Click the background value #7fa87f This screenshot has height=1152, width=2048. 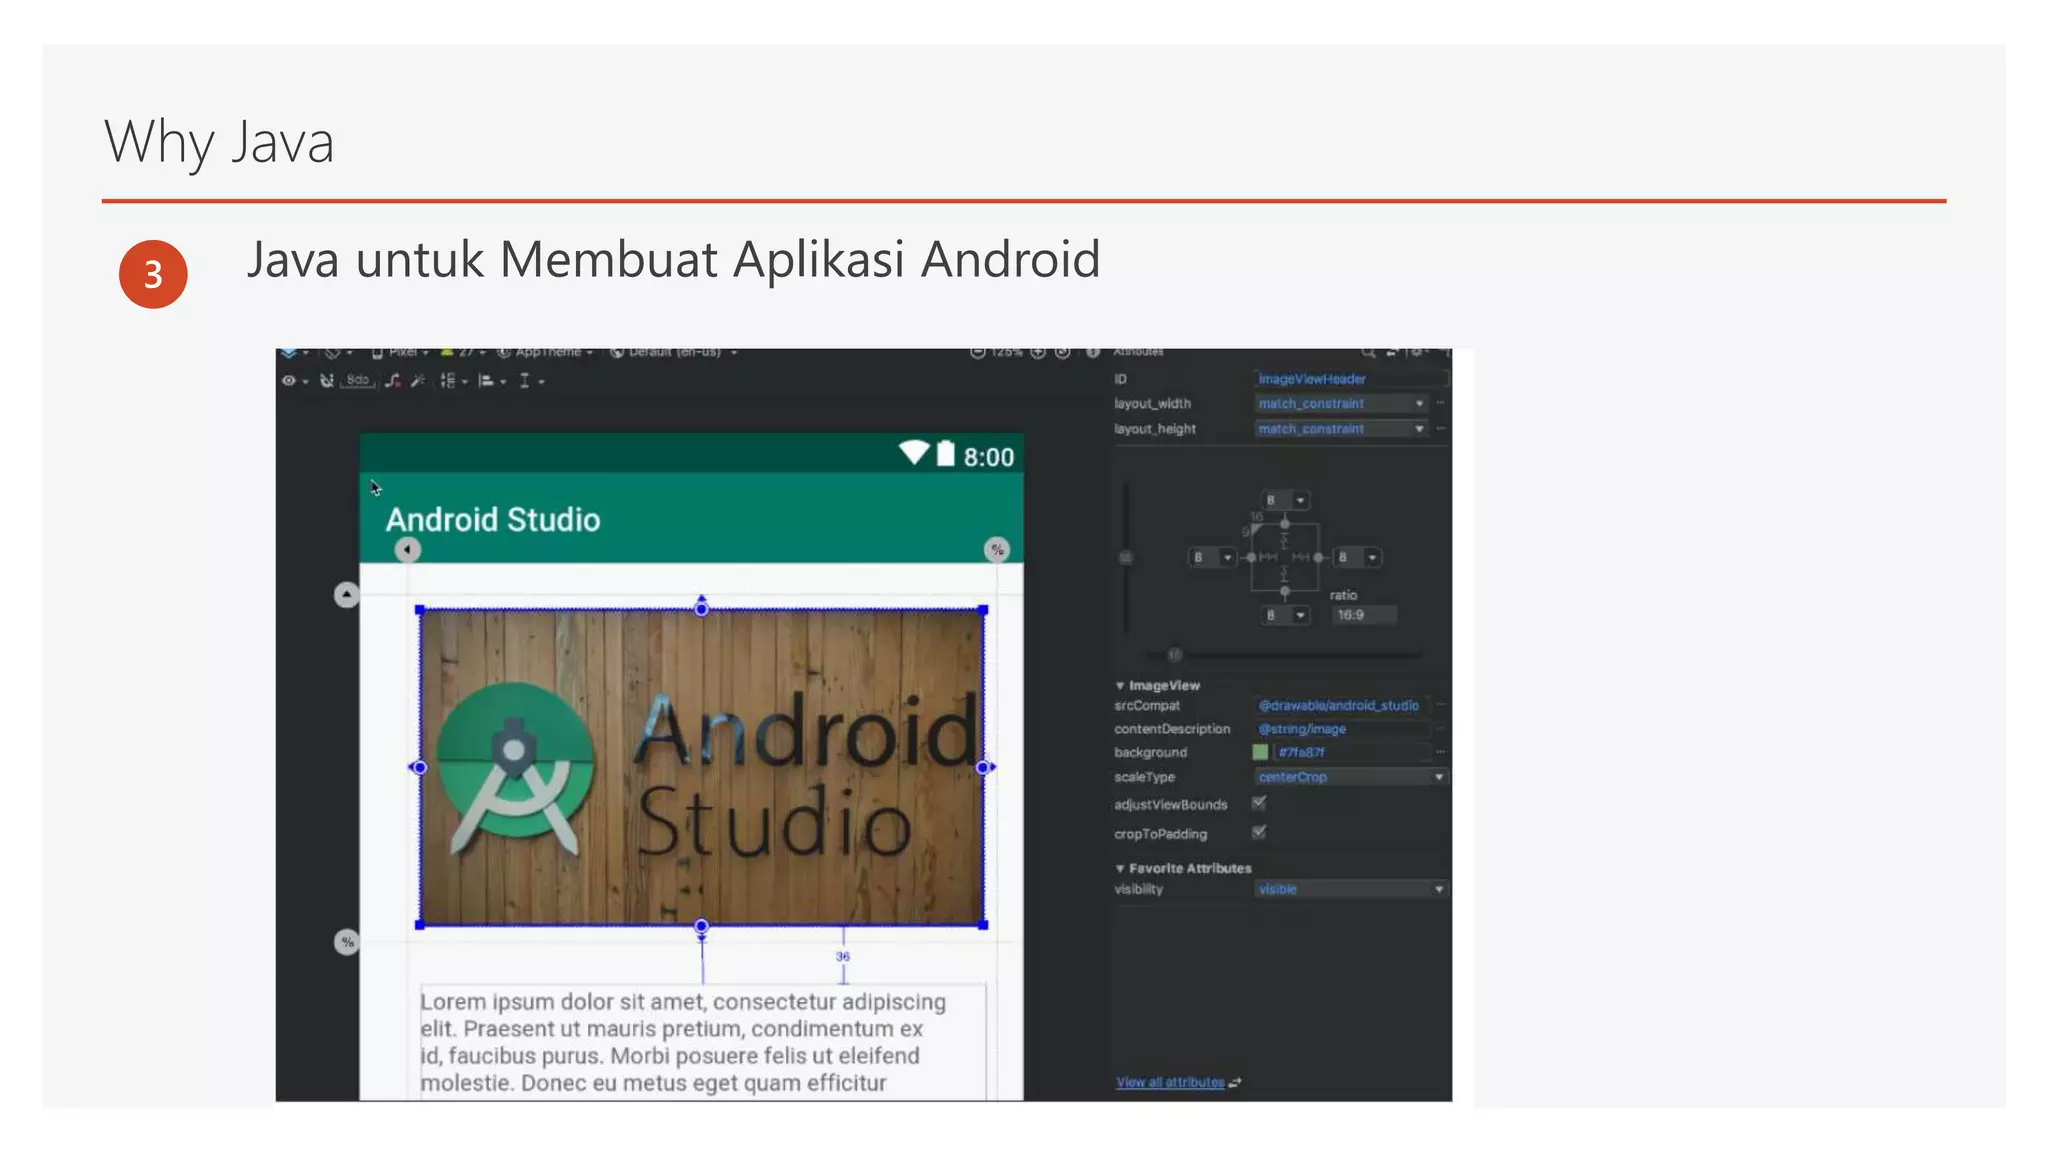pos(1351,752)
